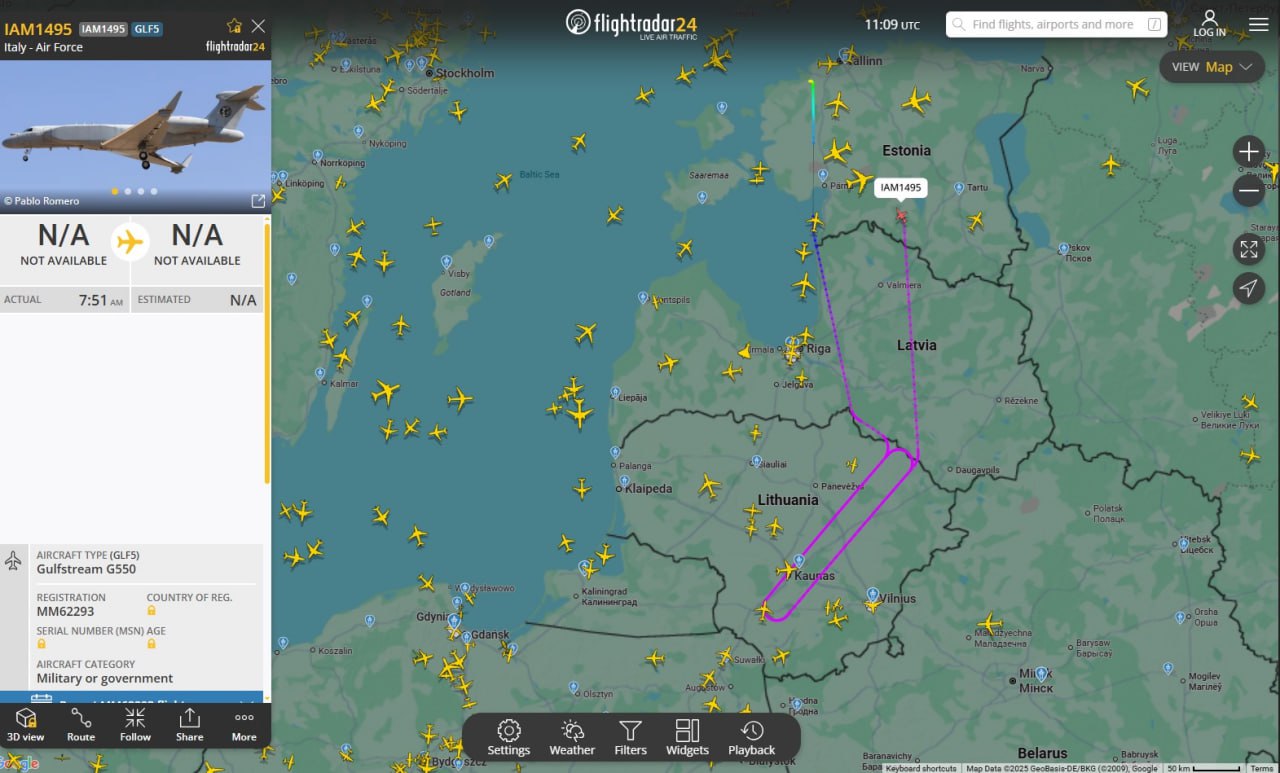Open the Filters panel

click(x=630, y=738)
